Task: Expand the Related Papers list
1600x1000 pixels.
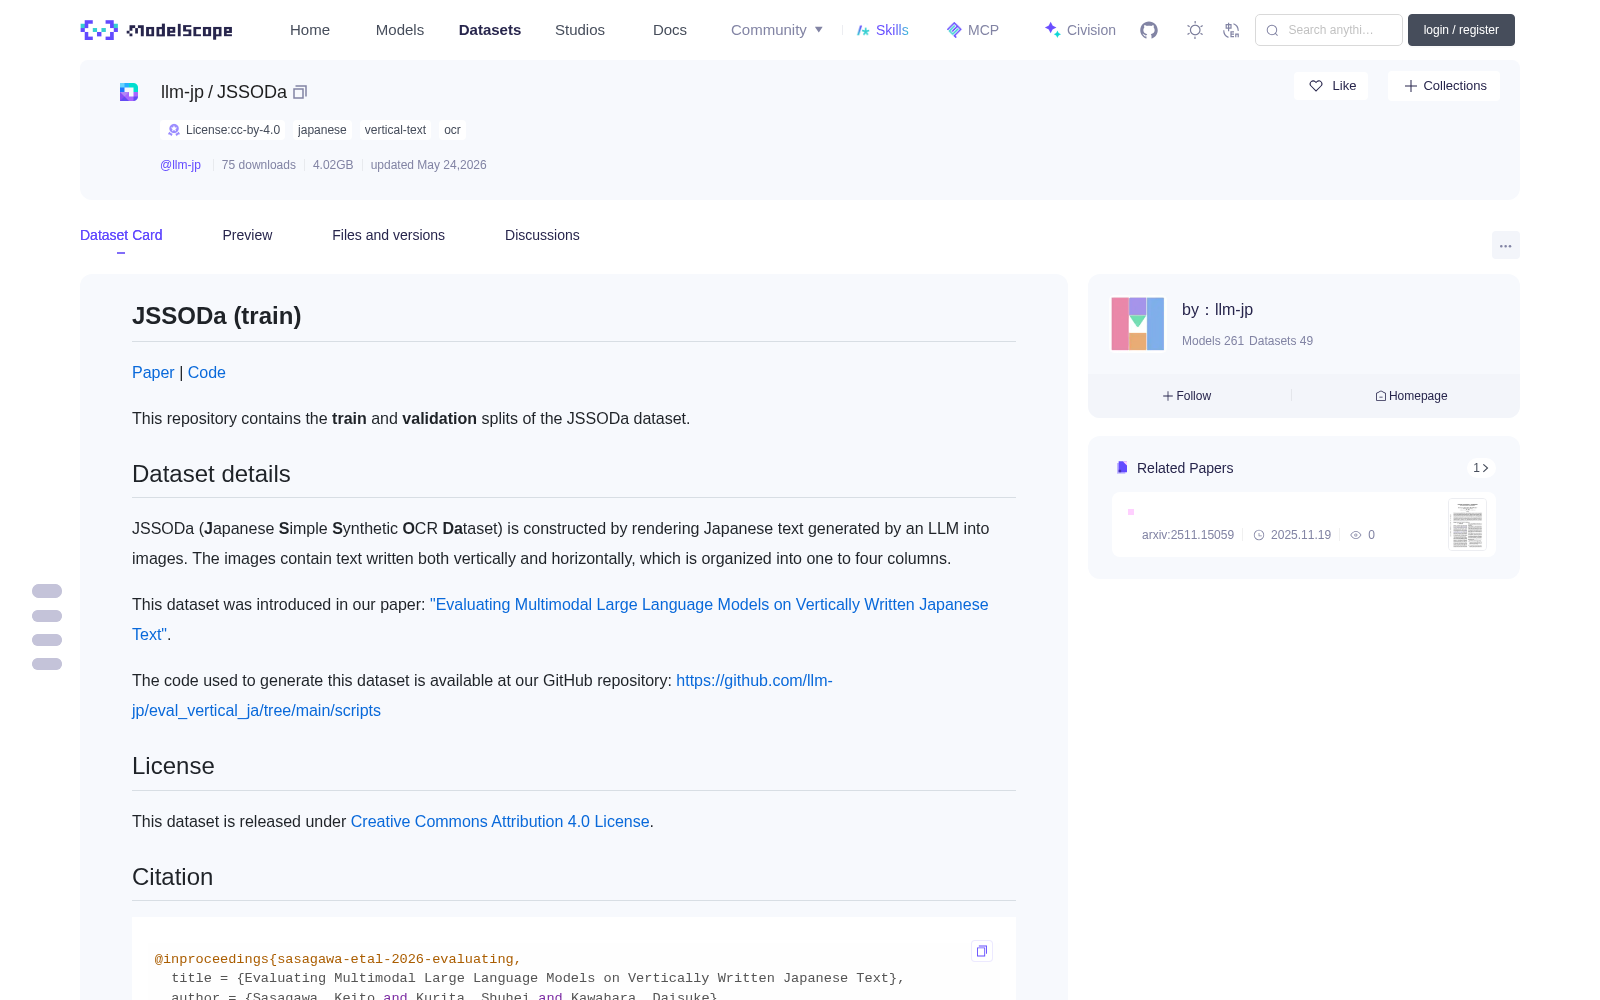Action: point(1481,468)
